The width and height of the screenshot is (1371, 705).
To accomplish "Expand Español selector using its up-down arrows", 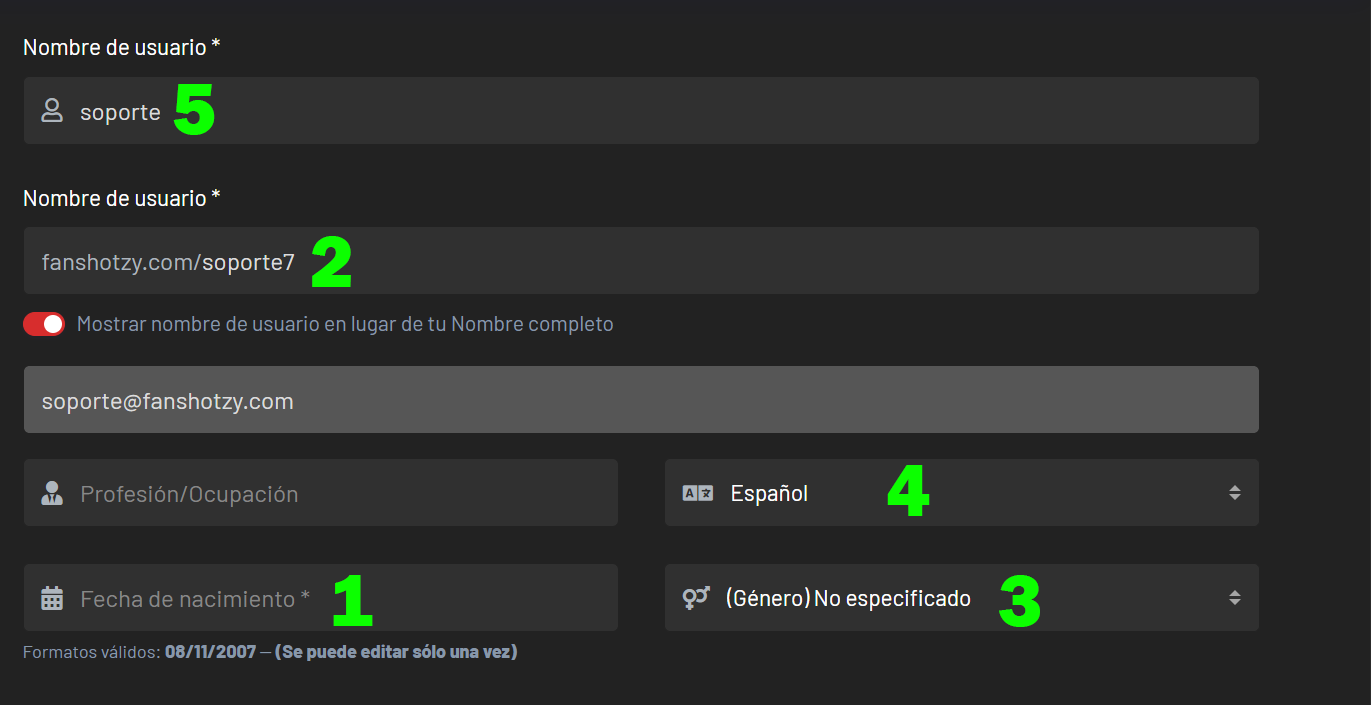I will 1235,493.
